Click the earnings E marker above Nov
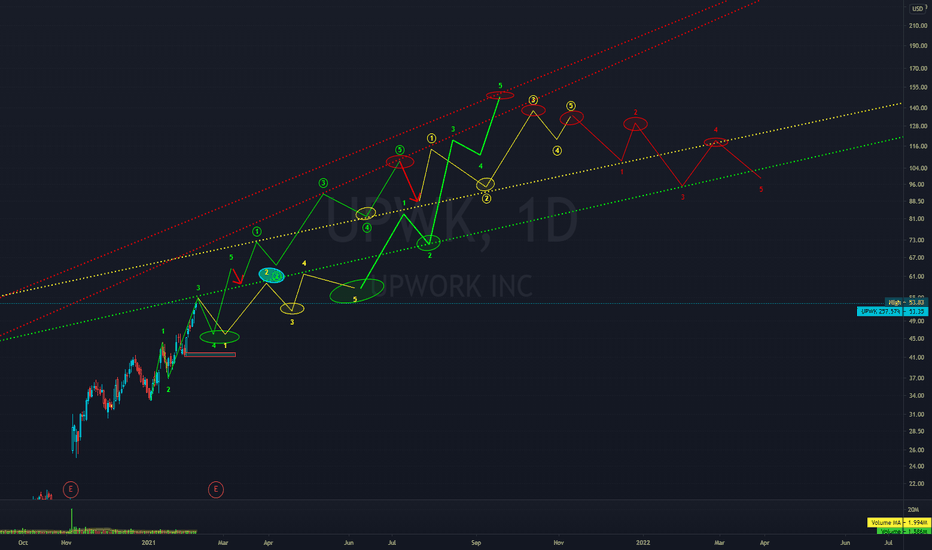This screenshot has width=932, height=550. tap(71, 489)
